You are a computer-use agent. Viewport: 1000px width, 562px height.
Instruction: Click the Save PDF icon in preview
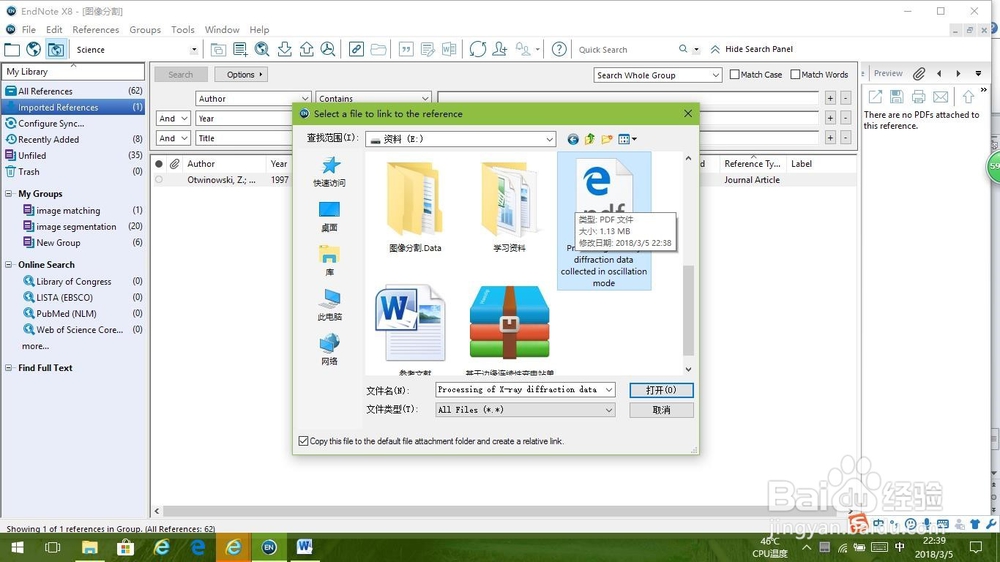point(897,96)
